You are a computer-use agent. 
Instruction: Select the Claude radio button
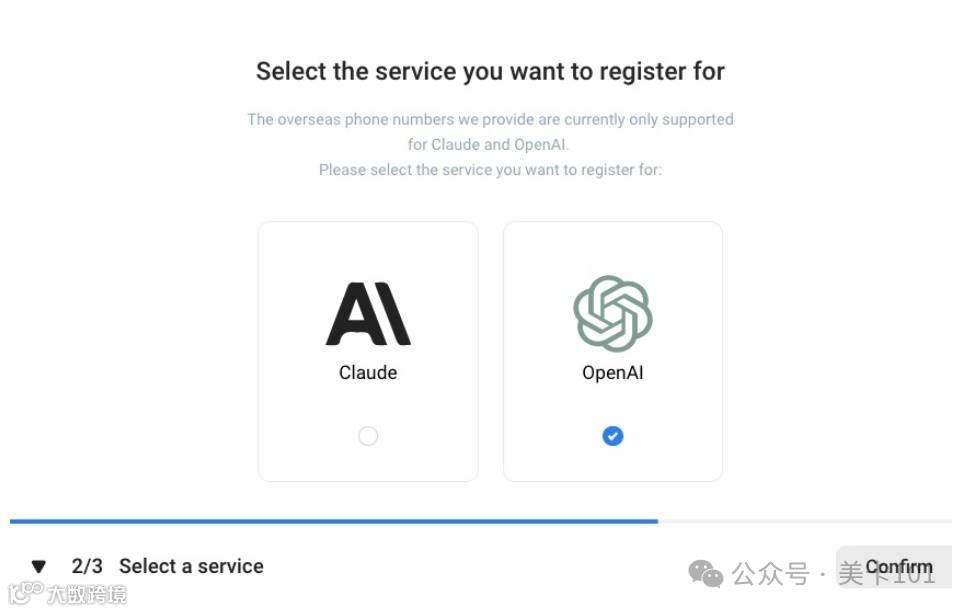coord(368,436)
